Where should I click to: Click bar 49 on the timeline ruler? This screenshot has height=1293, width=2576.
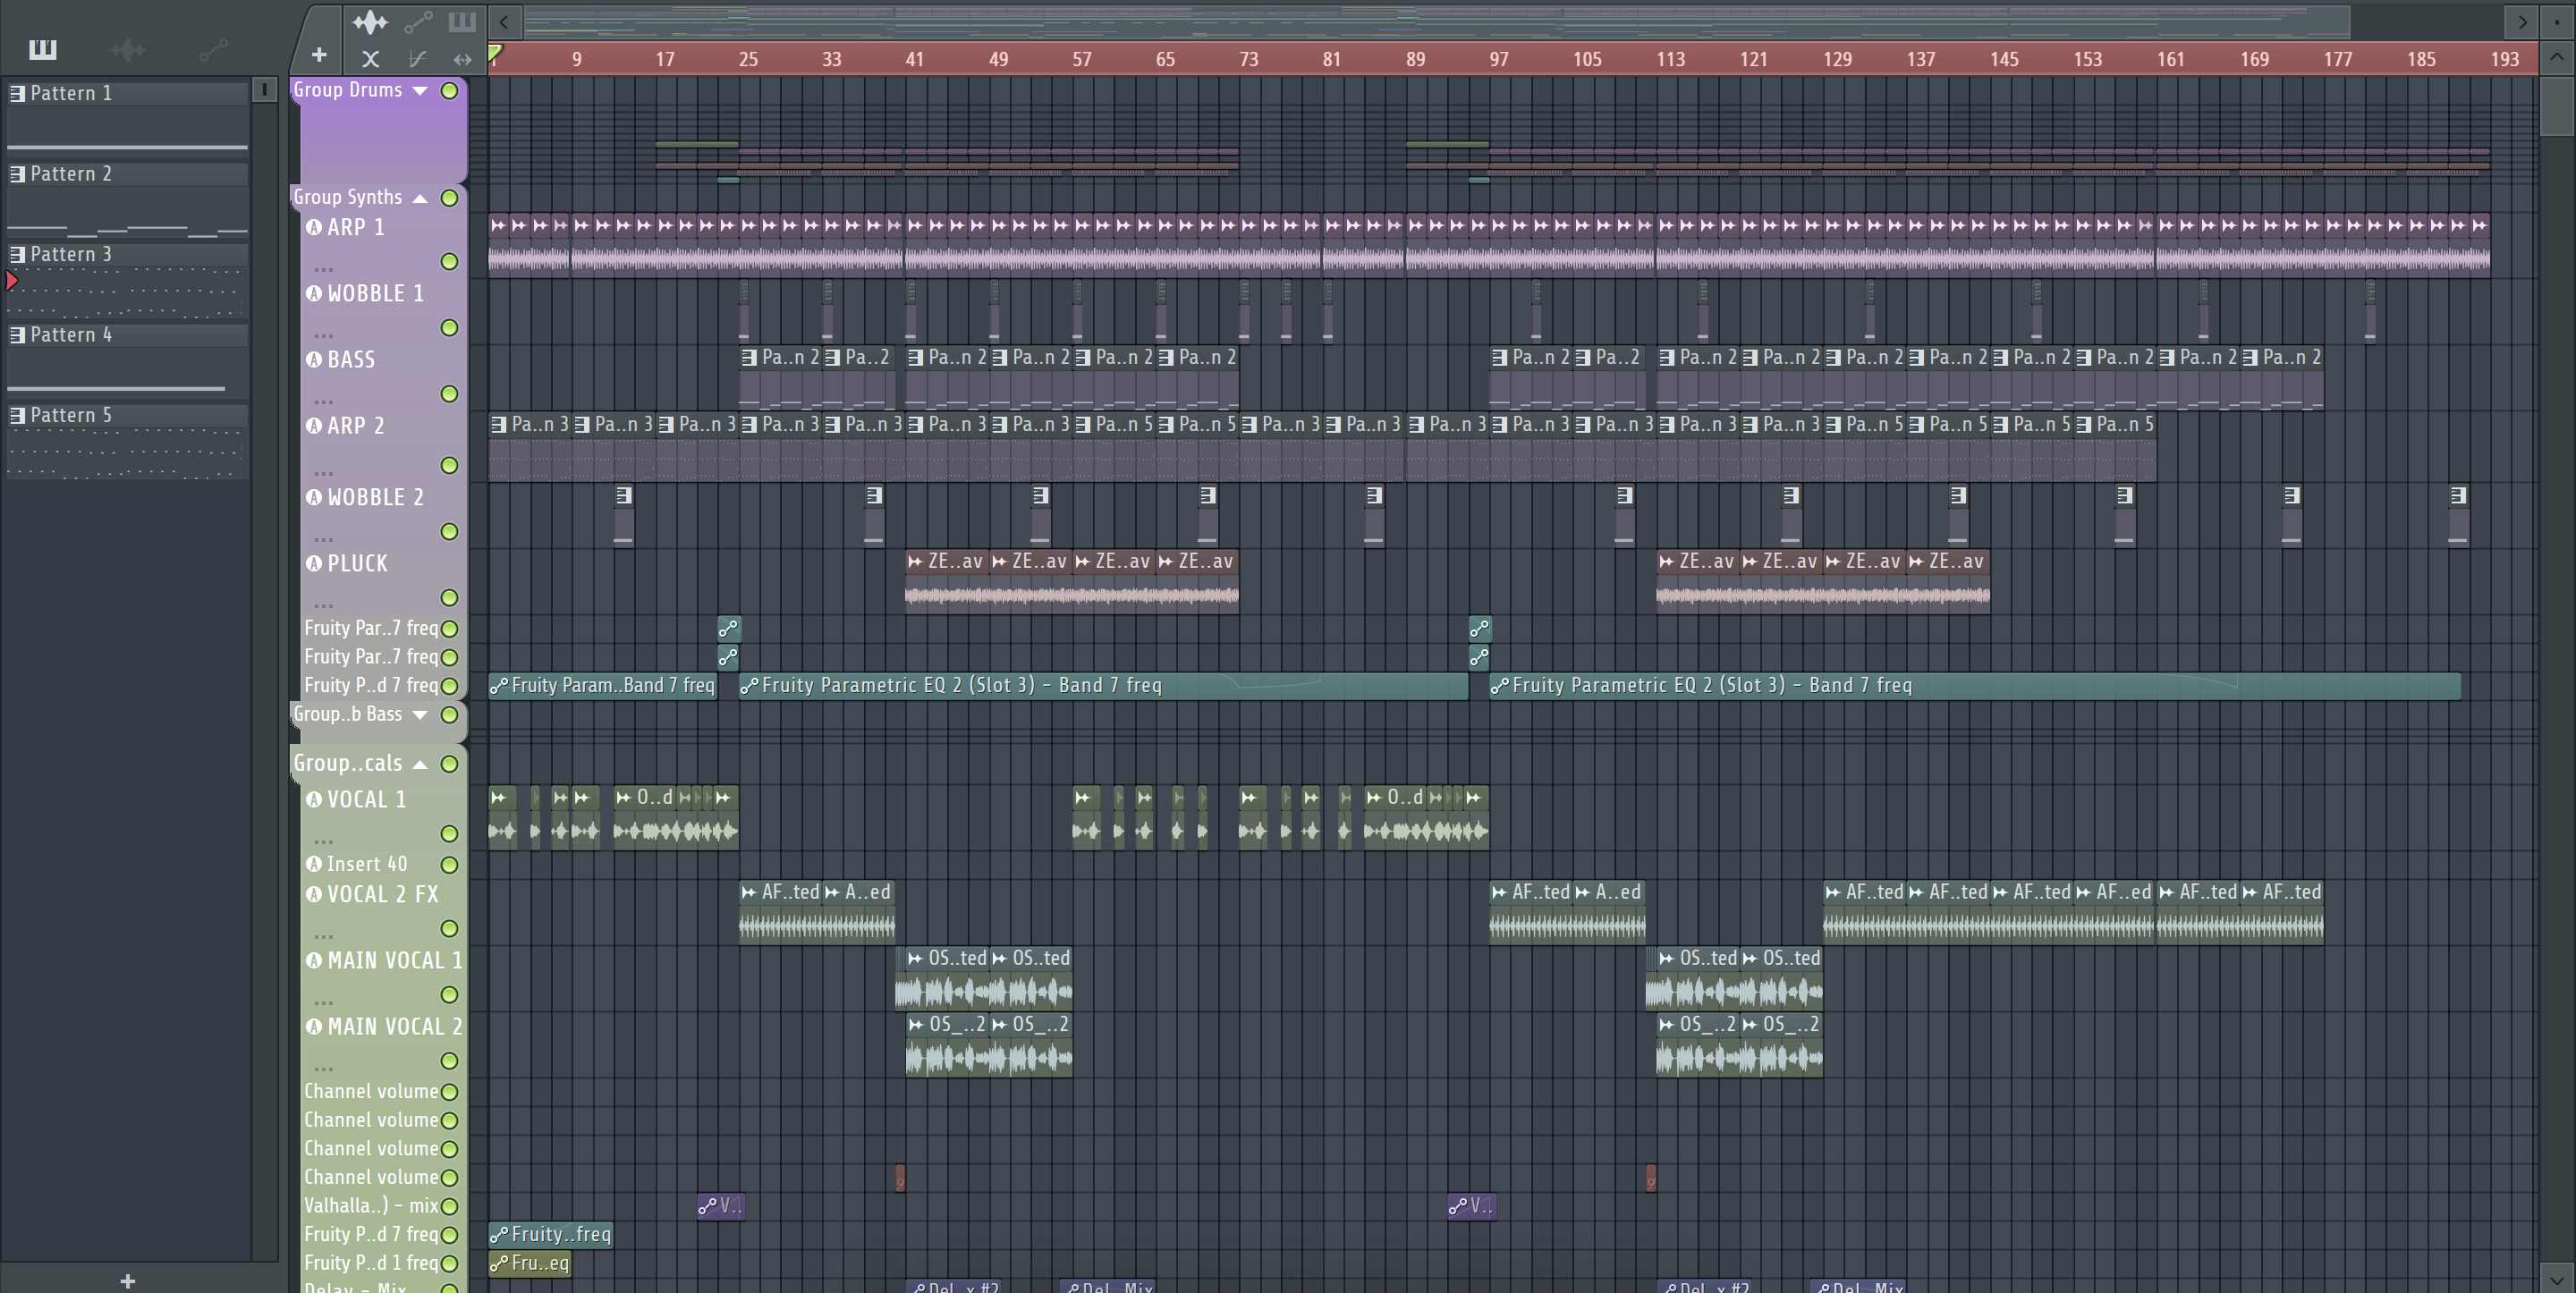pyautogui.click(x=998, y=59)
